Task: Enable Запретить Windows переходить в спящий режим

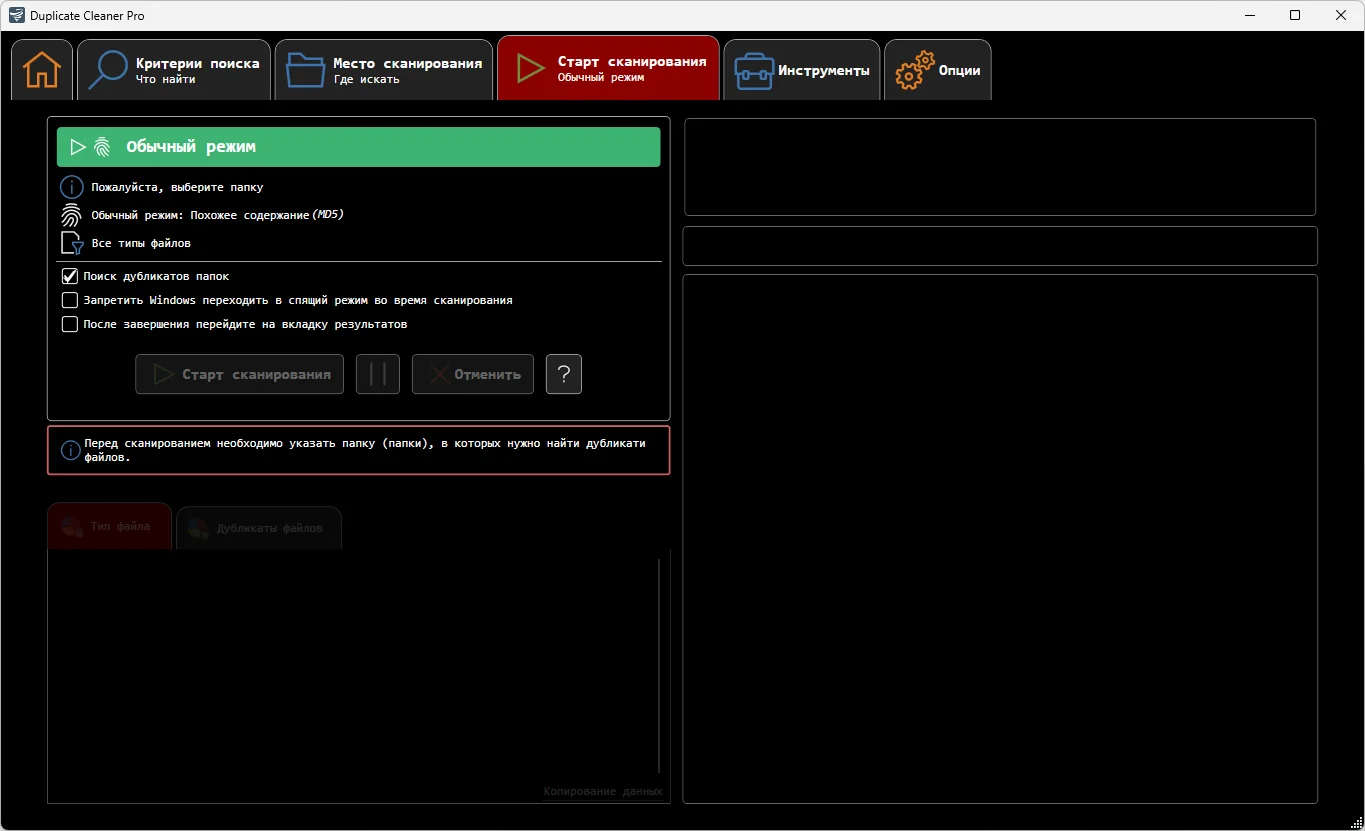Action: (70, 300)
